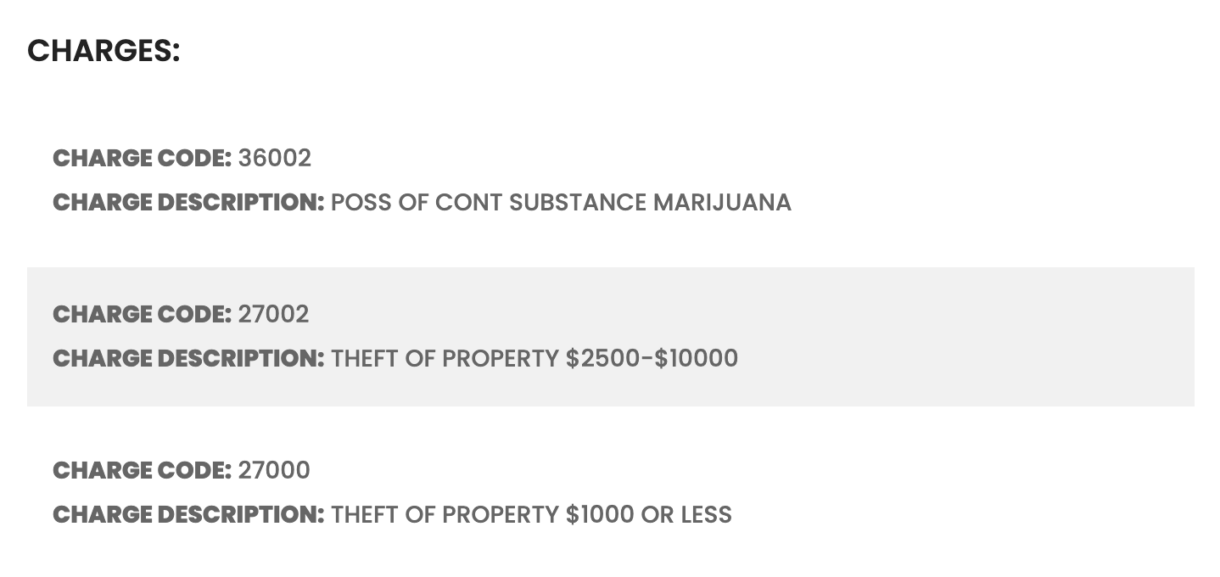This screenshot has height=577, width=1220.
Task: Click the CHARGE DESCRIPTION label in the last row
Action: (x=188, y=515)
